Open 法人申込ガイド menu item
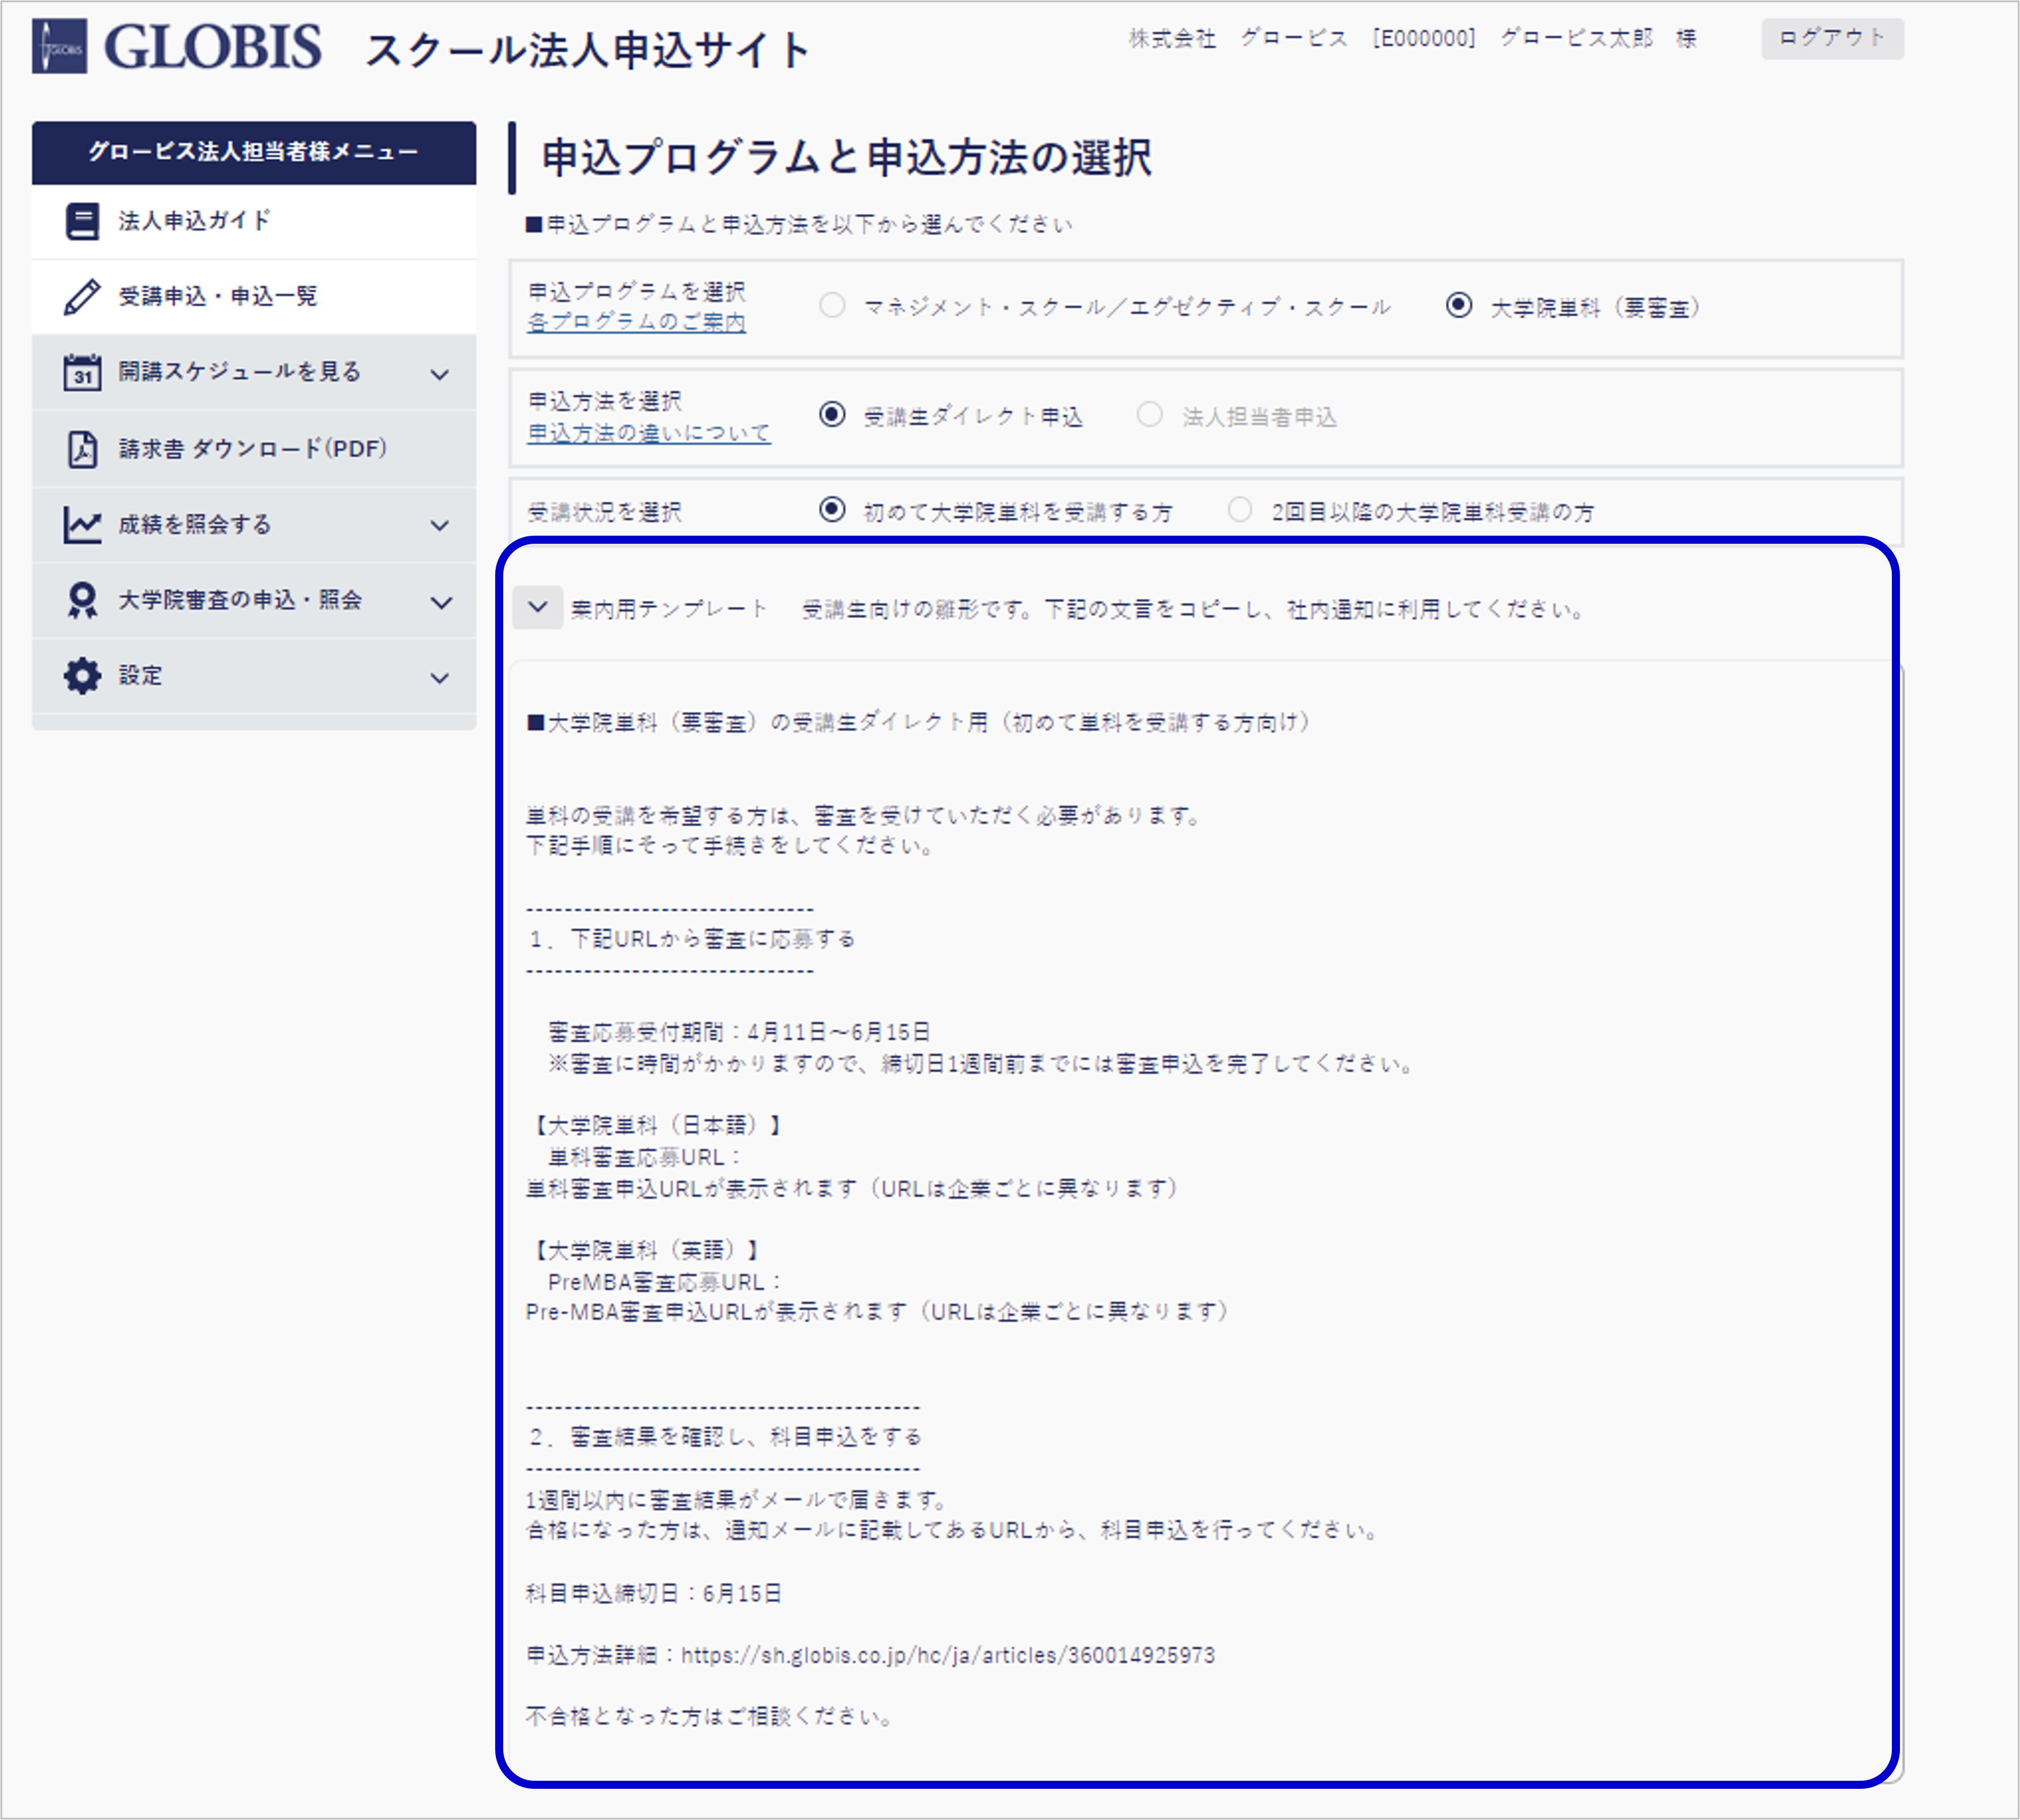Image resolution: width=2020 pixels, height=1820 pixels. (254, 222)
